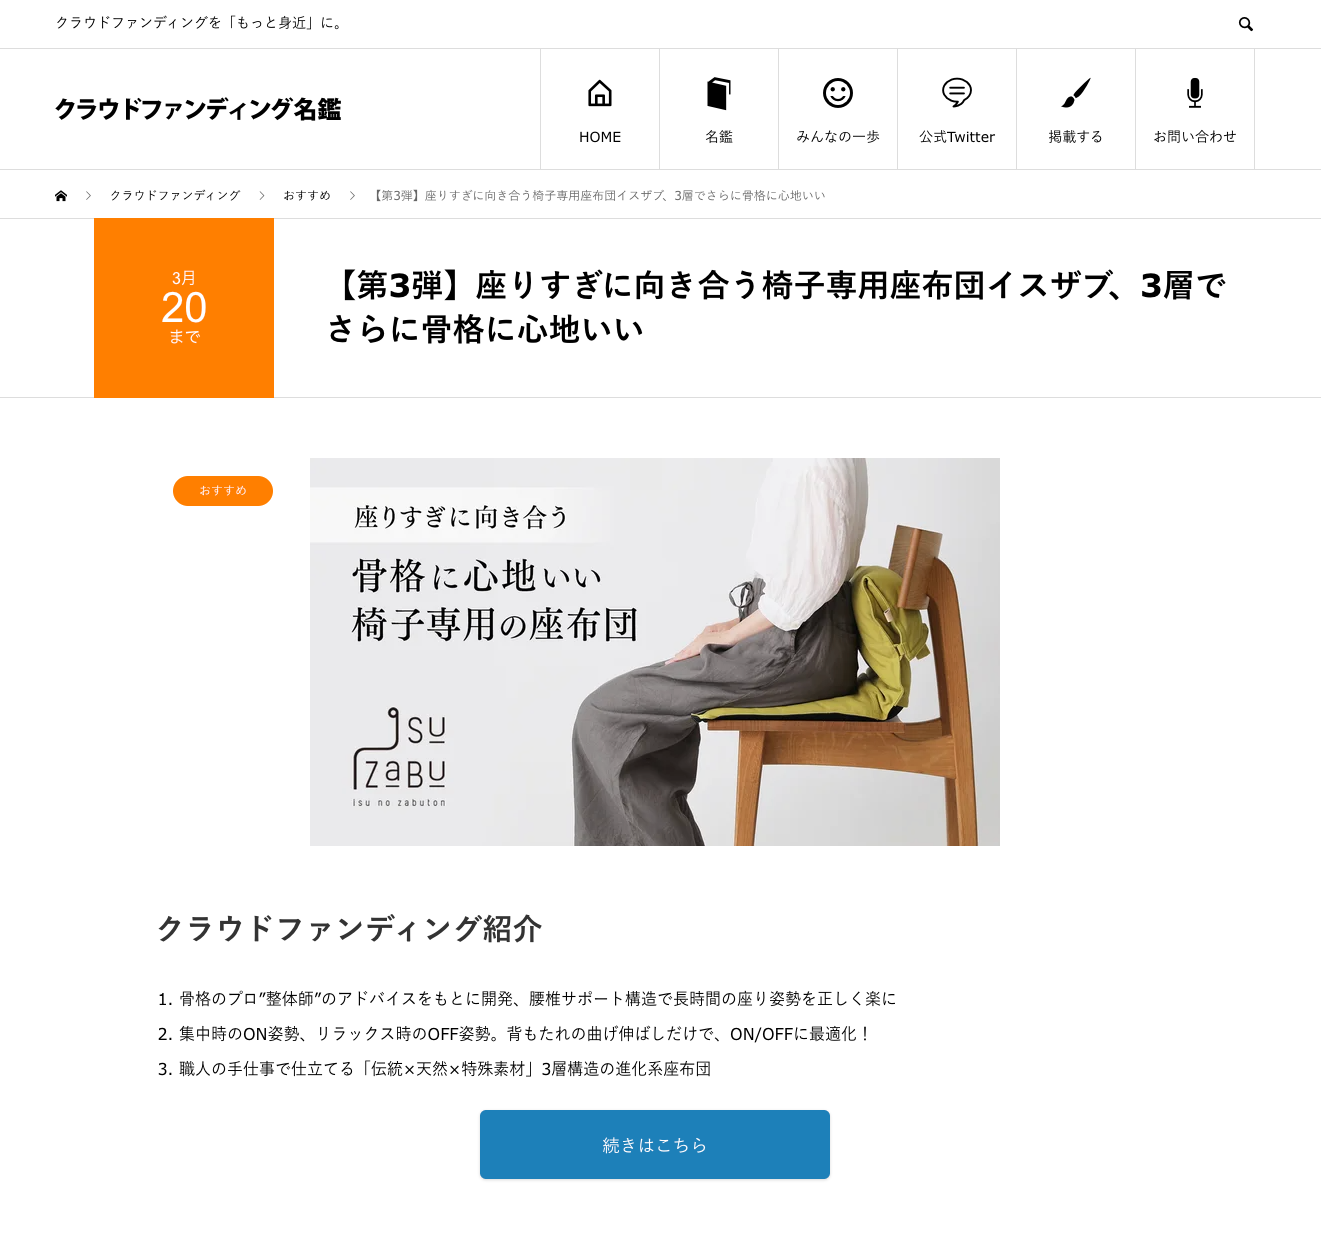1321x1237 pixels.
Task: Click the orange おすすめ category tag
Action: pos(223,491)
